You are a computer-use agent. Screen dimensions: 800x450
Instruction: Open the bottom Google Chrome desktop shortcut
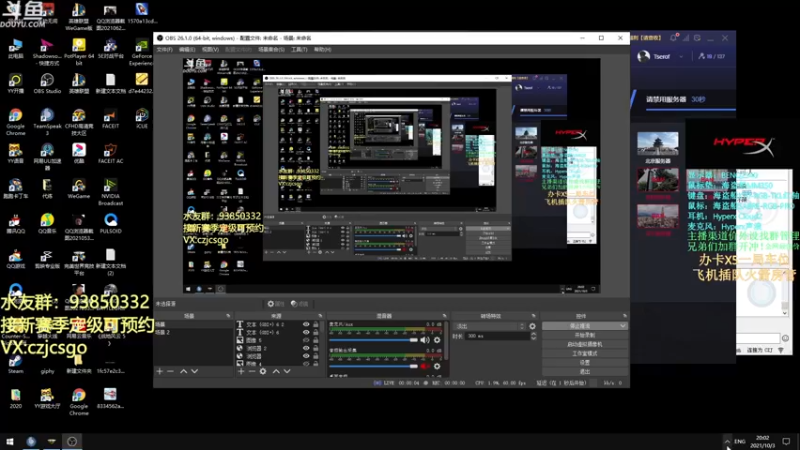[x=79, y=402]
